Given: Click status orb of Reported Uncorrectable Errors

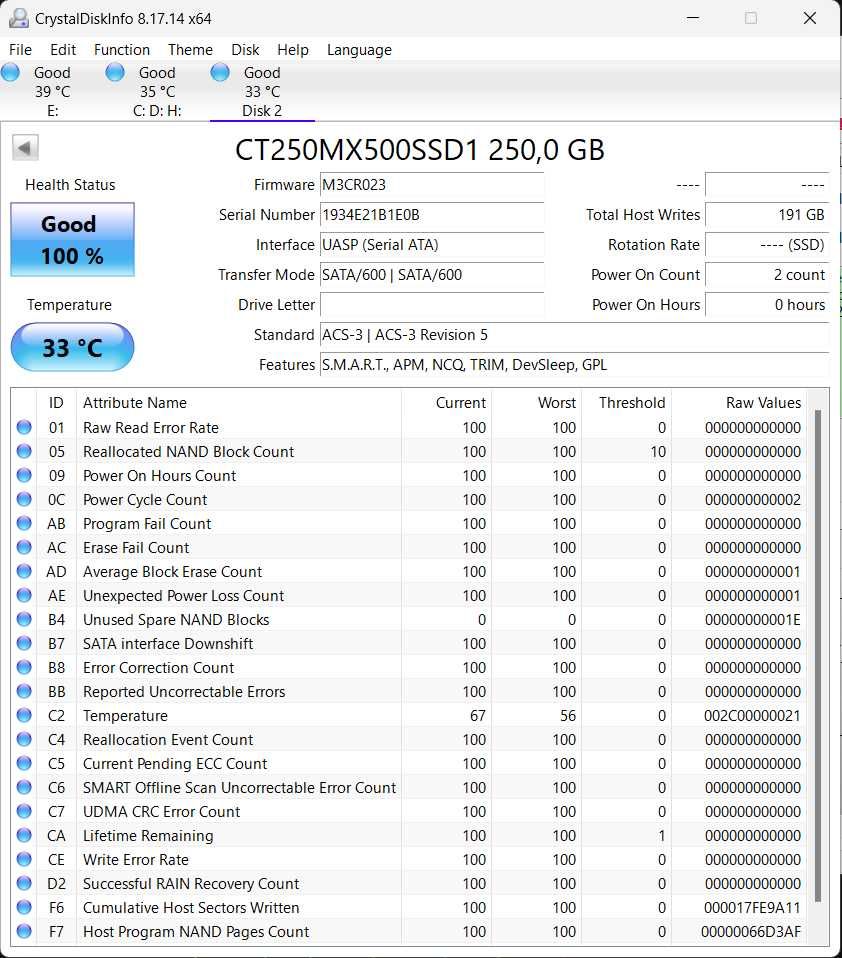Looking at the screenshot, I should [x=24, y=691].
